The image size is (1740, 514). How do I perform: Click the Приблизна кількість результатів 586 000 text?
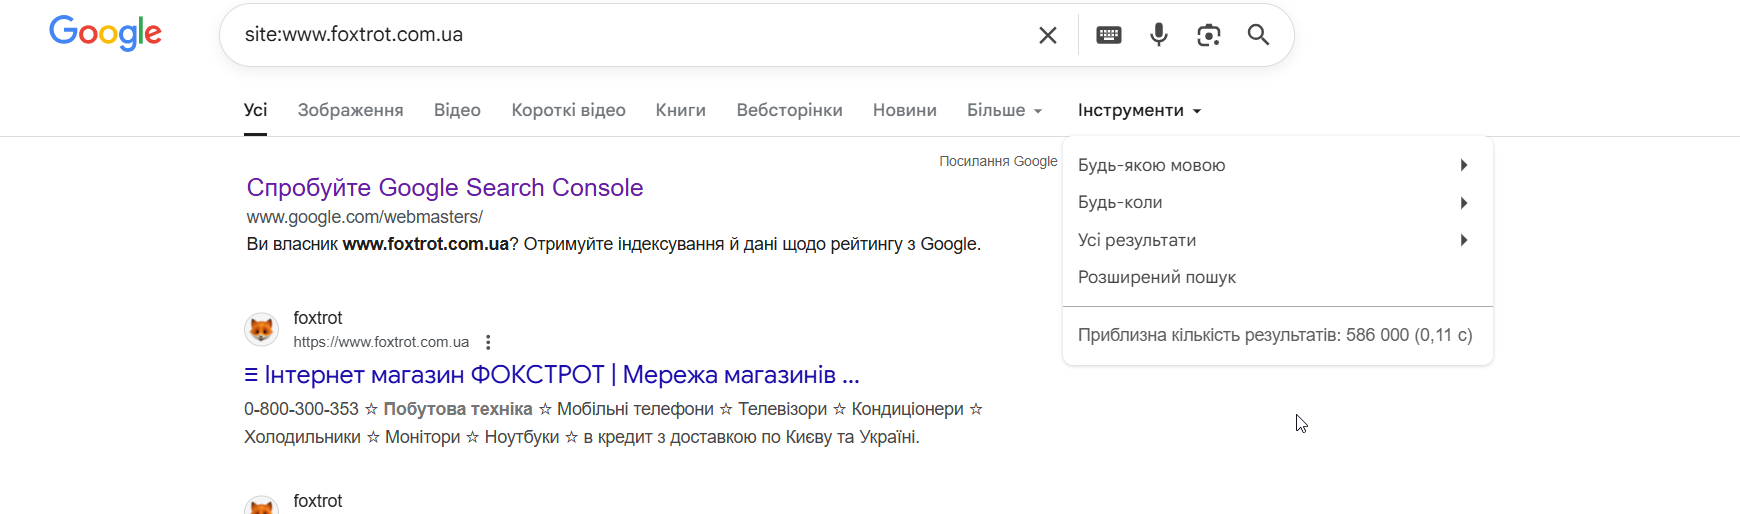click(1275, 335)
